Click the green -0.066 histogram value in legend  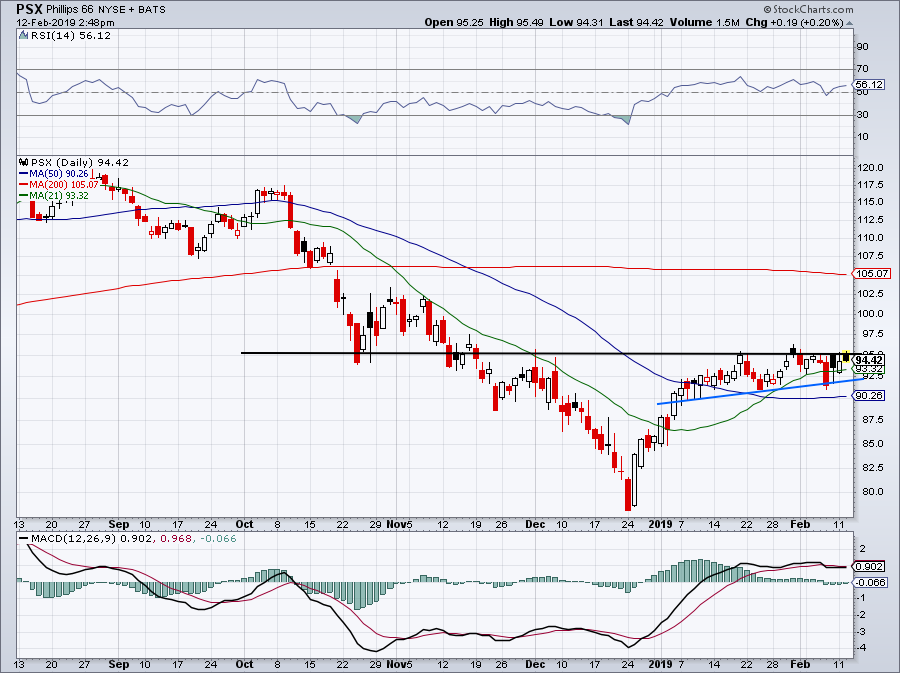218,539
